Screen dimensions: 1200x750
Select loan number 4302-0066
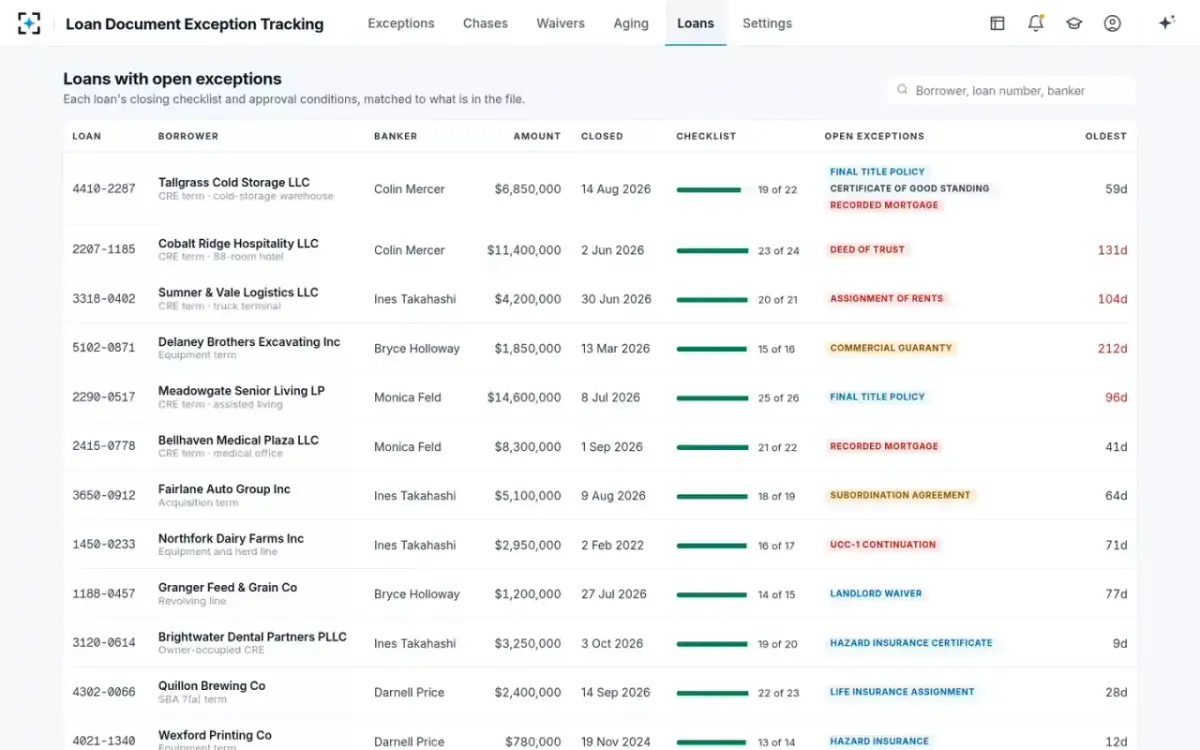point(104,692)
